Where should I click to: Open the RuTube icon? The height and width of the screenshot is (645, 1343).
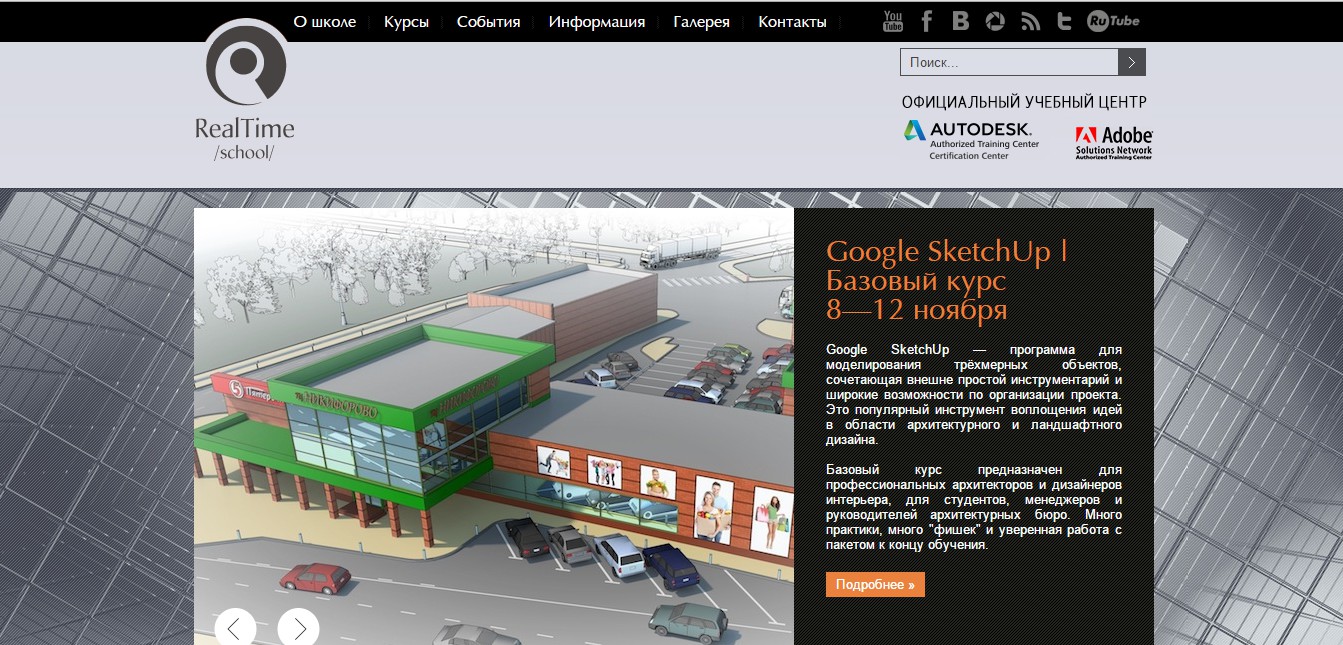pyautogui.click(x=1113, y=21)
